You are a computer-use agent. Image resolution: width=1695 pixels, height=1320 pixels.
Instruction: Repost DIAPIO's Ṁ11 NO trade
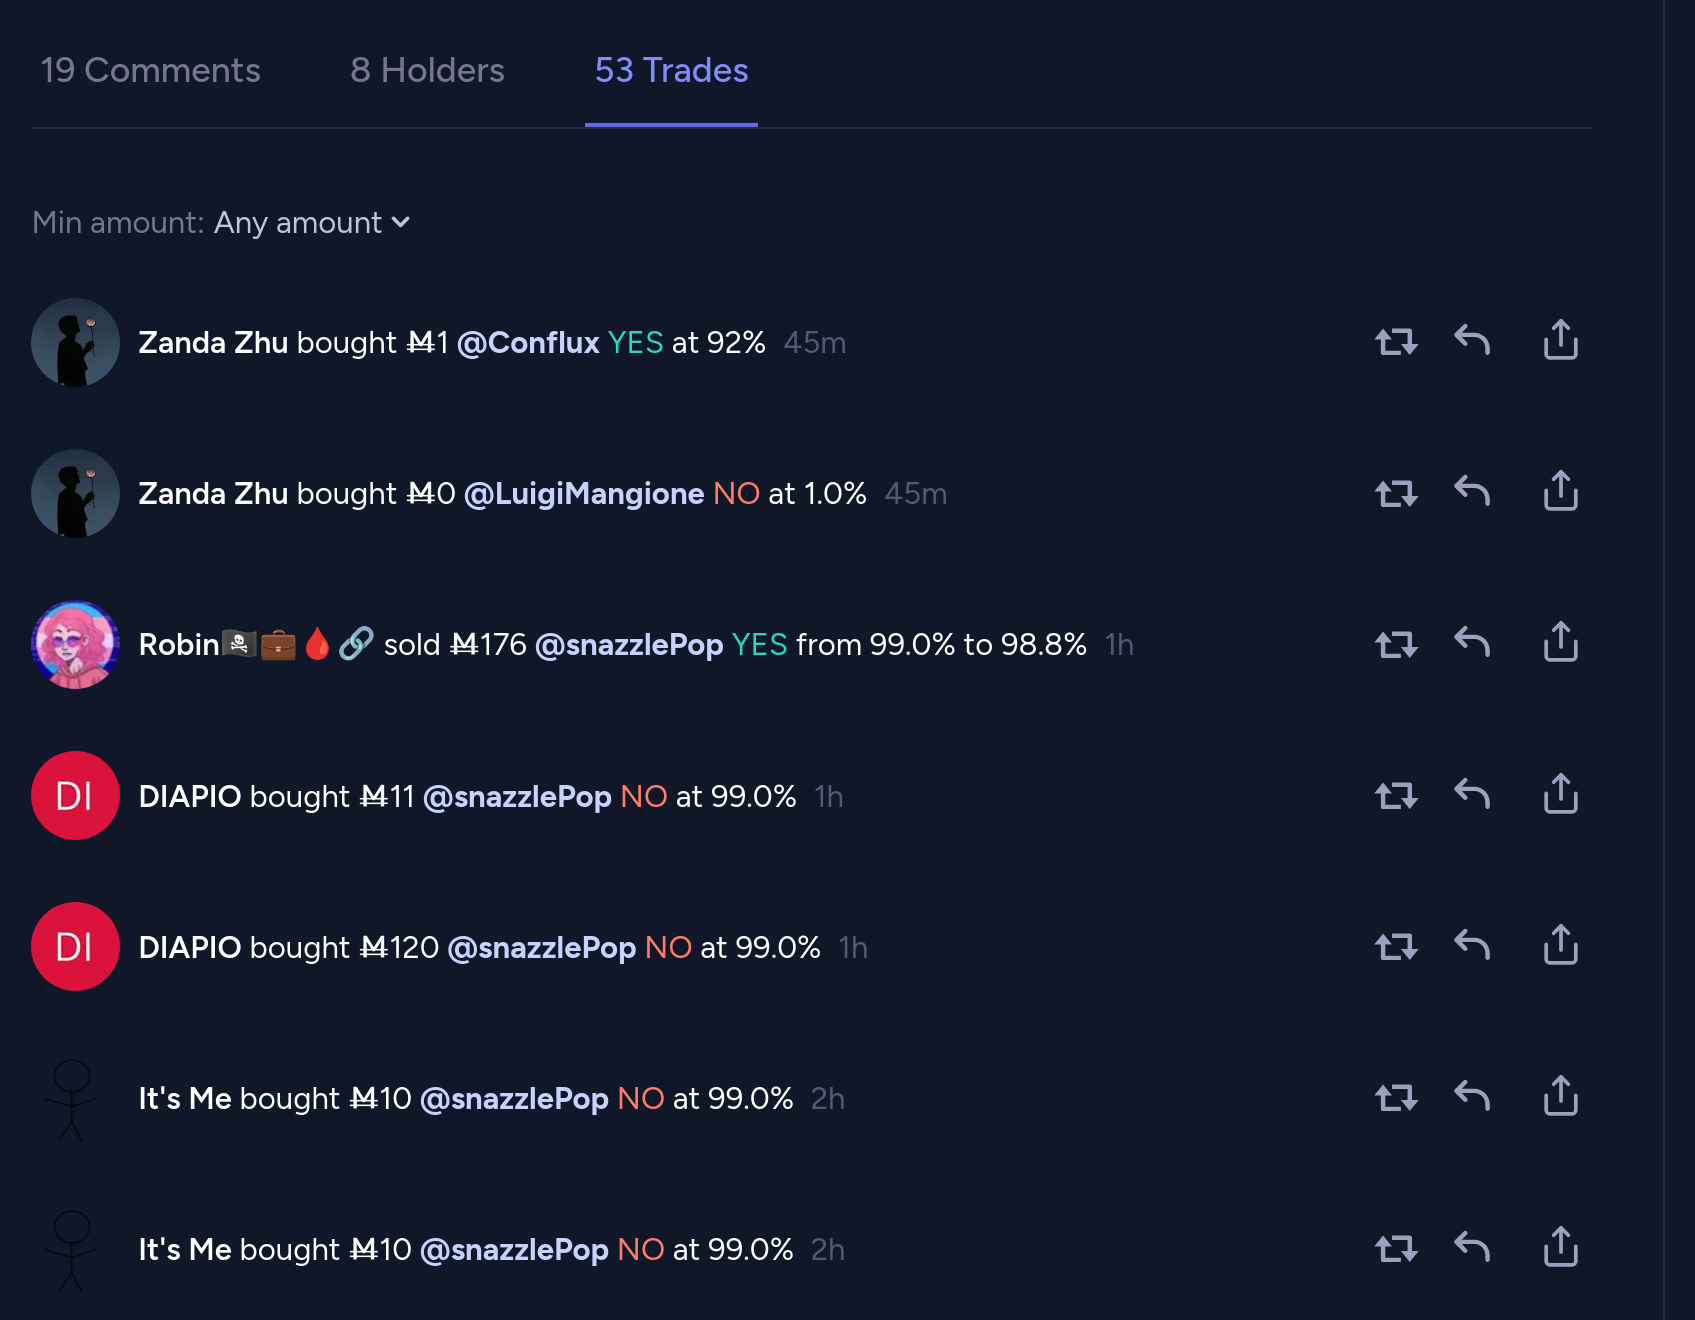pyautogui.click(x=1396, y=796)
